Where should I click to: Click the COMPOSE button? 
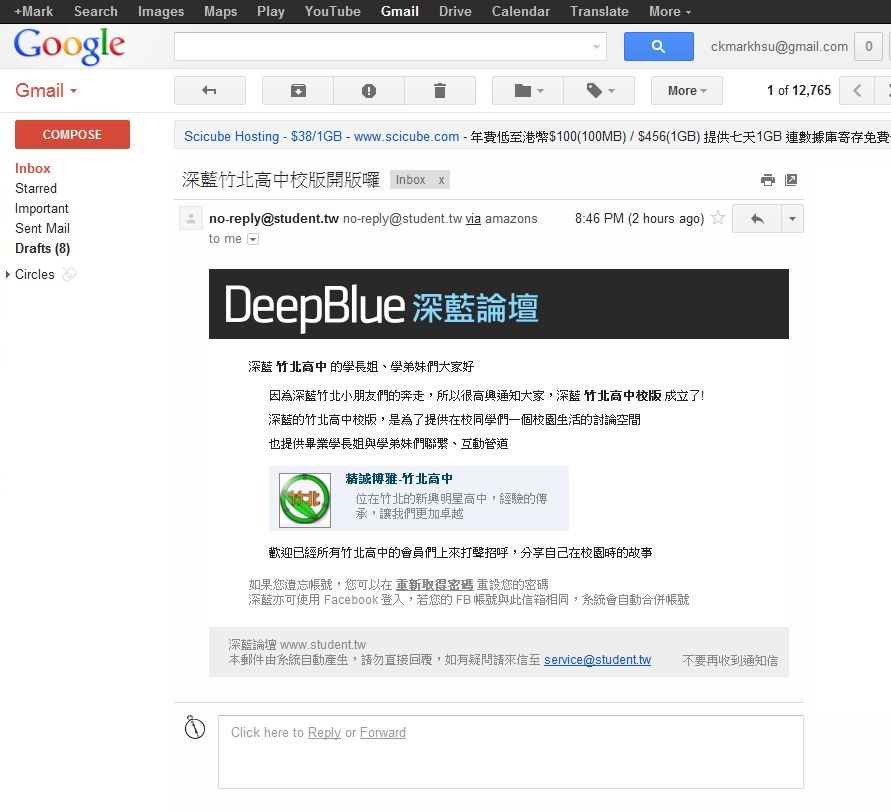(x=72, y=135)
